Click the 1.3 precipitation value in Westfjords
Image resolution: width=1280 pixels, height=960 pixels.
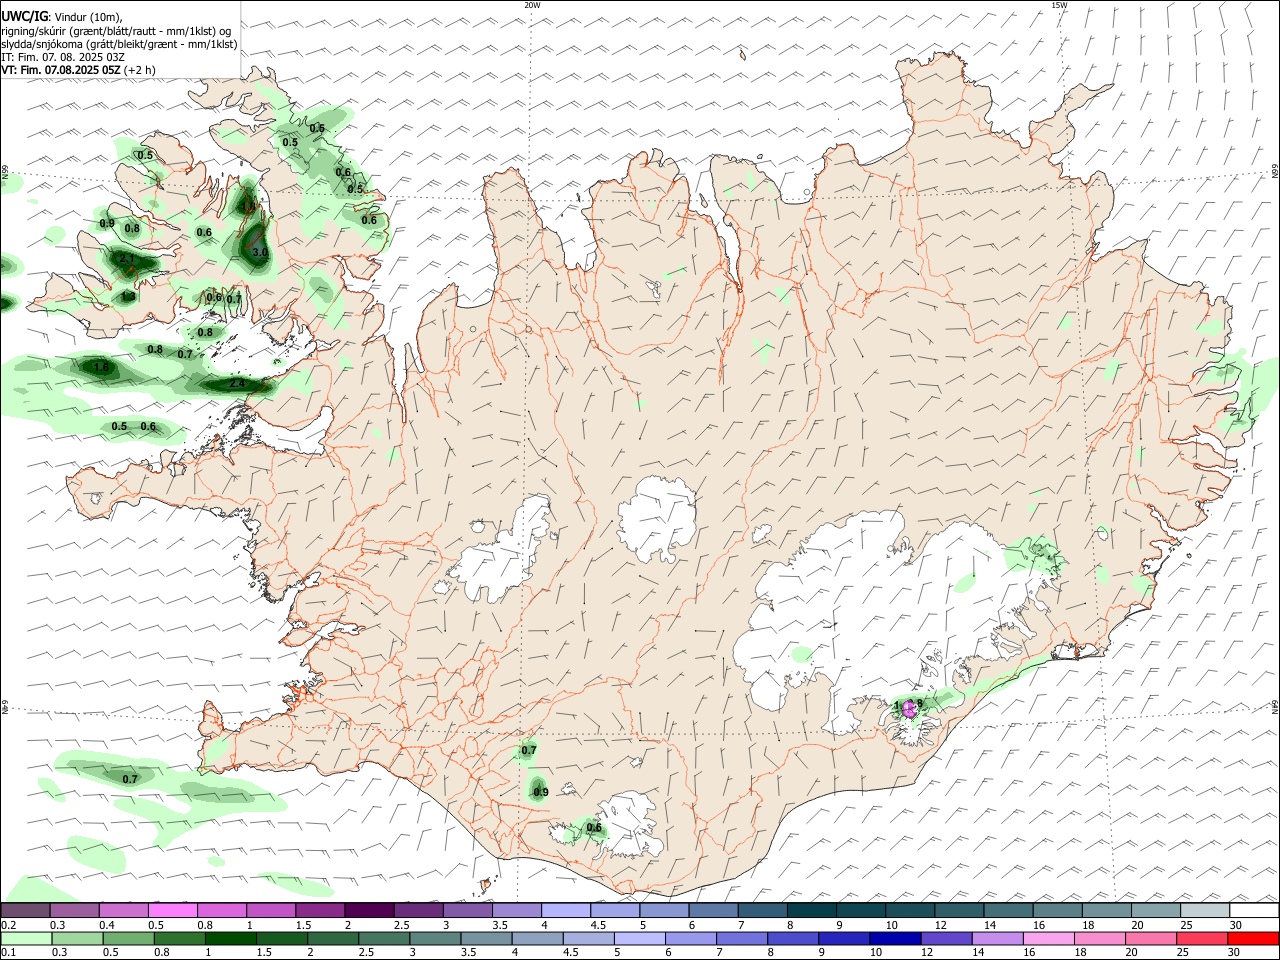coord(128,296)
